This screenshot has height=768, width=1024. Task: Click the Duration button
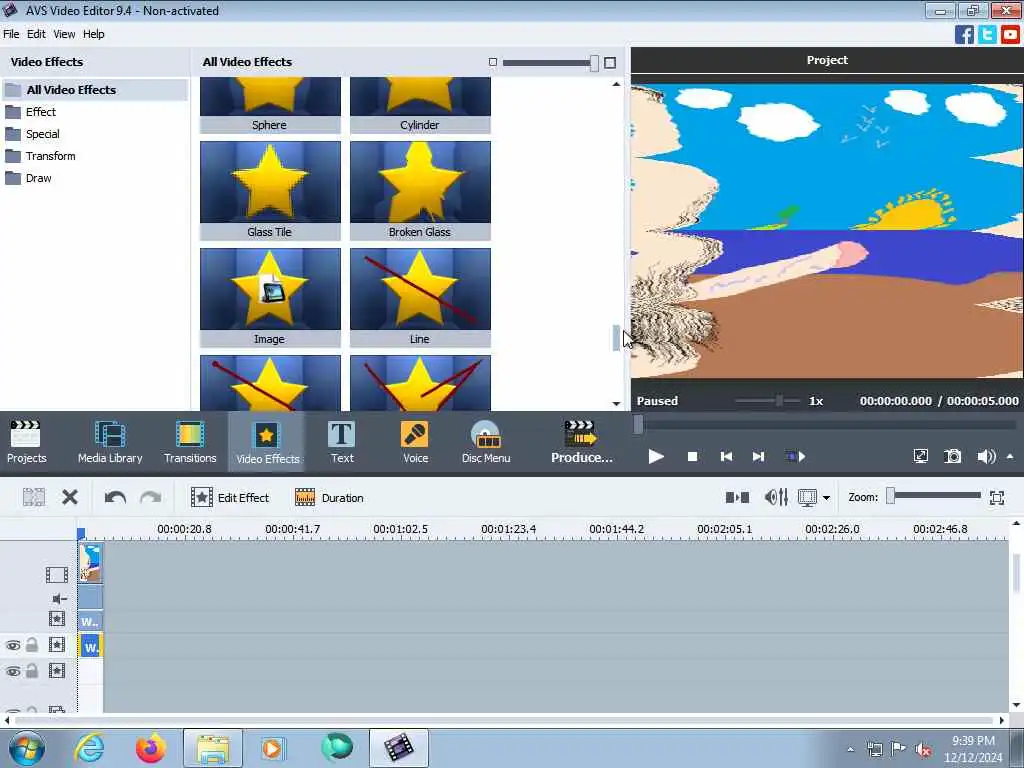[329, 498]
